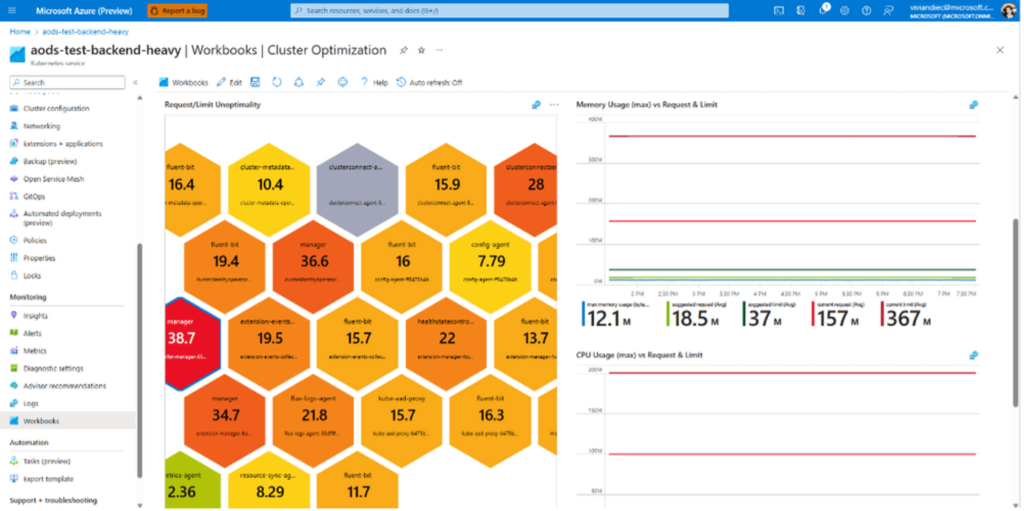Favorite this workbook with the star
Viewport: 1024px width, 511px height.
pyautogui.click(x=422, y=50)
